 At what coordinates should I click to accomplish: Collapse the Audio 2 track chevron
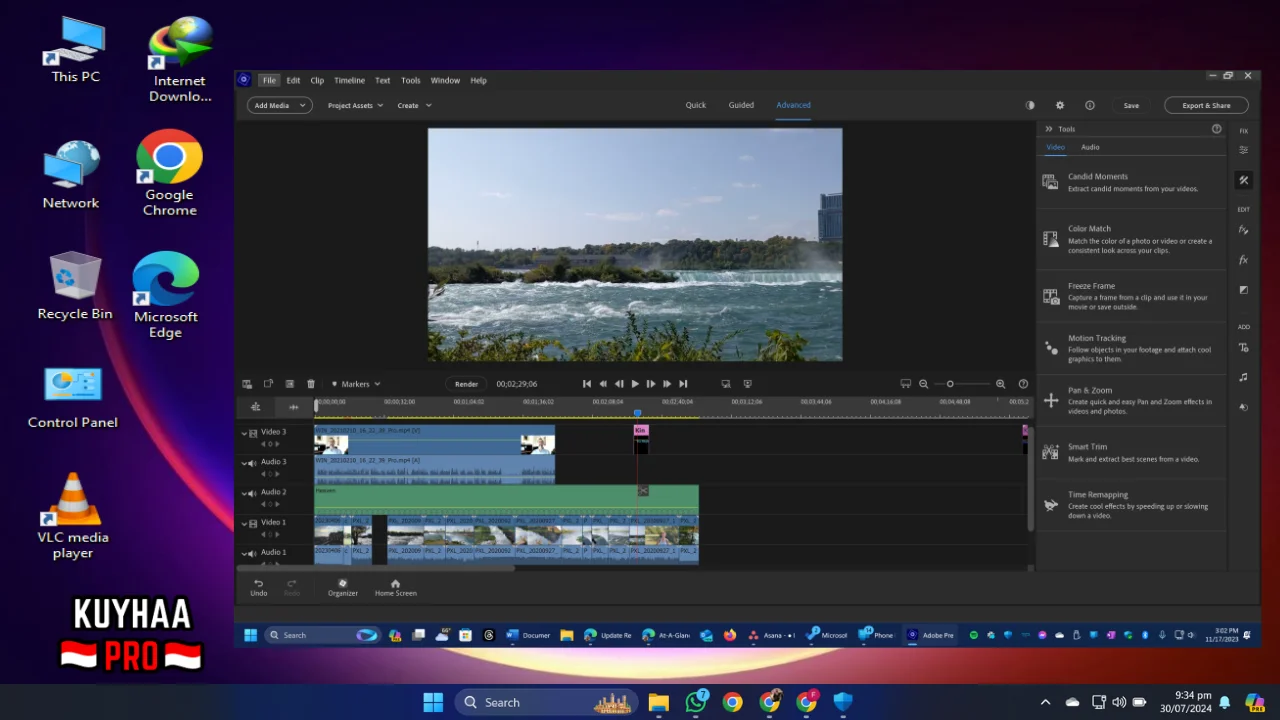click(x=243, y=493)
